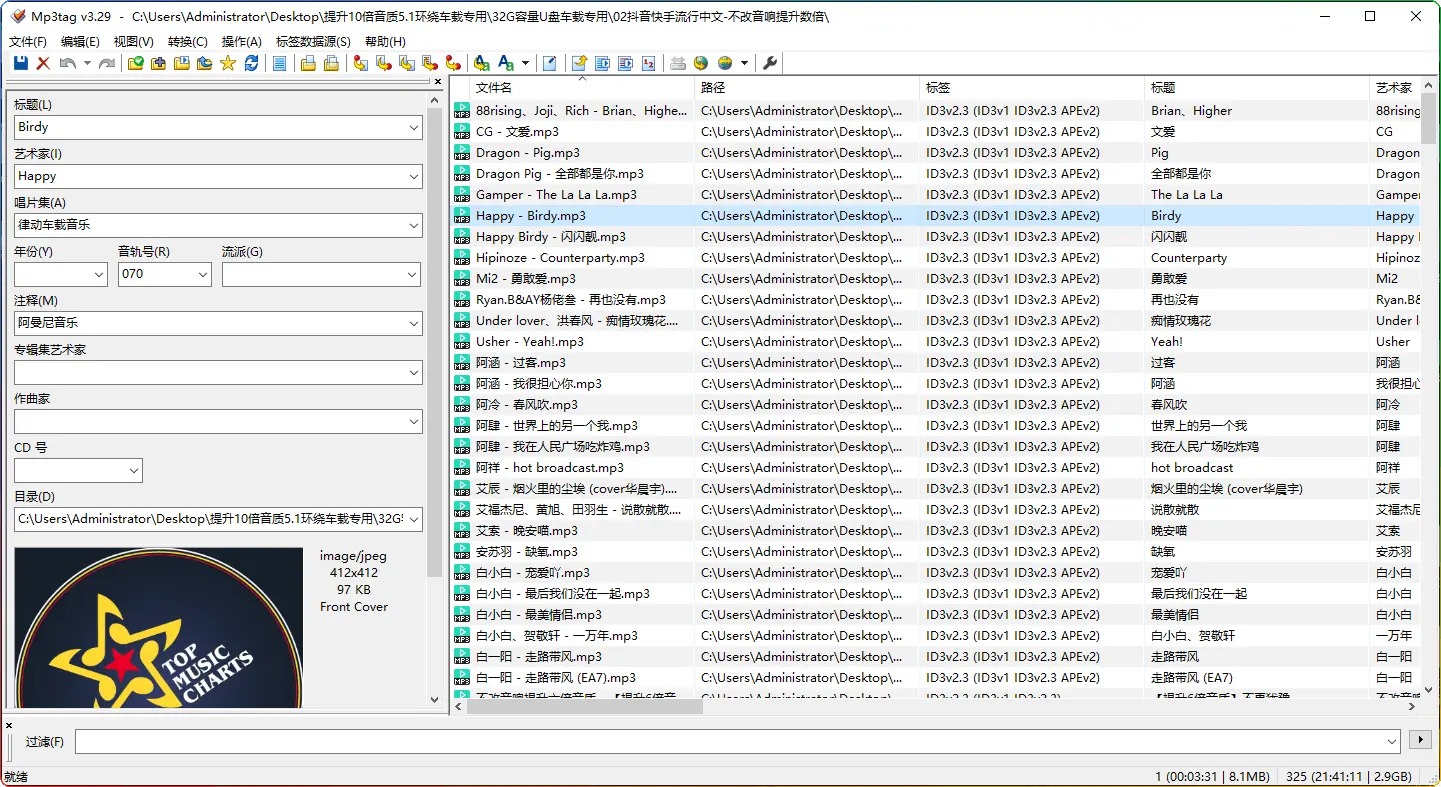
Task: Expand the 年份 (Year) dropdown
Action: coord(99,274)
